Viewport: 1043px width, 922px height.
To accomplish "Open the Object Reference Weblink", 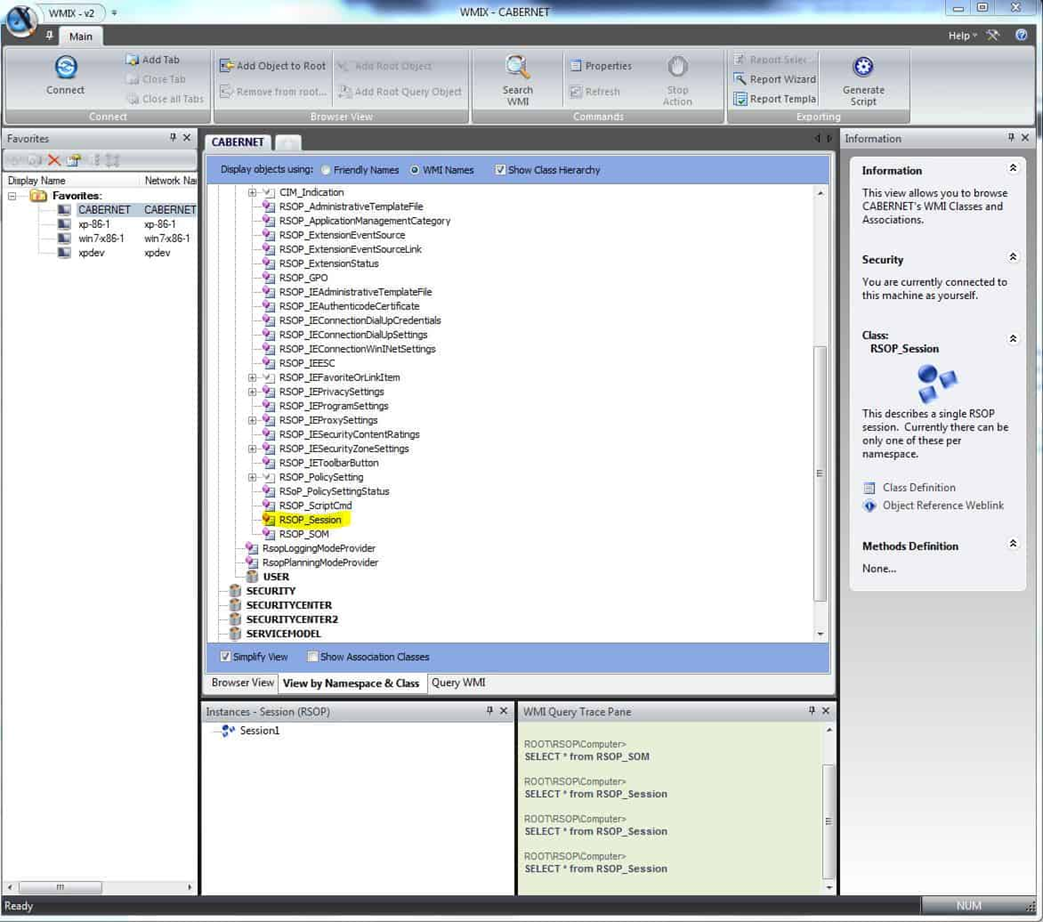I will [942, 506].
